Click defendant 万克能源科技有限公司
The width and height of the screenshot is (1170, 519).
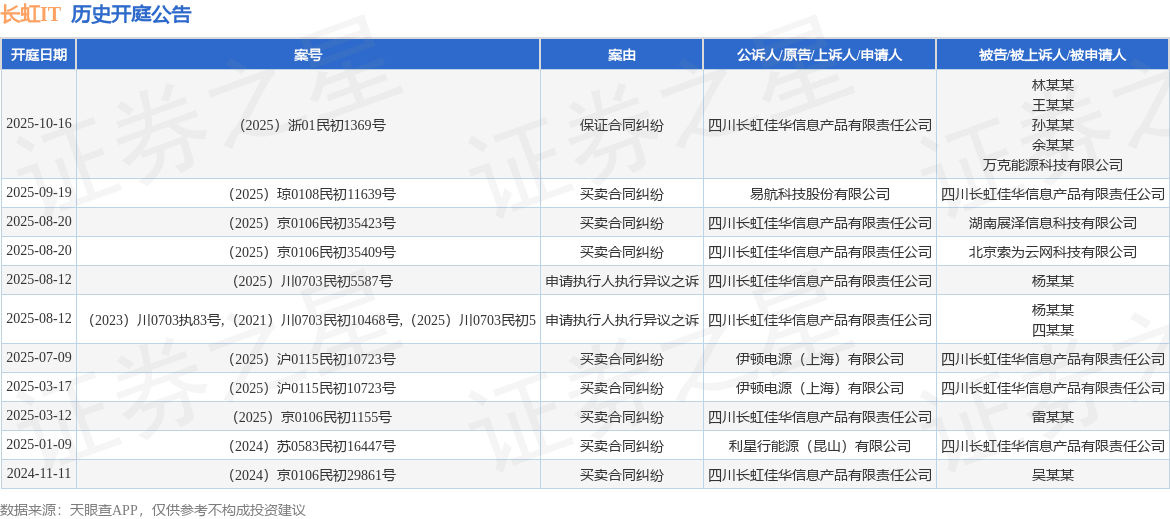click(x=1053, y=165)
